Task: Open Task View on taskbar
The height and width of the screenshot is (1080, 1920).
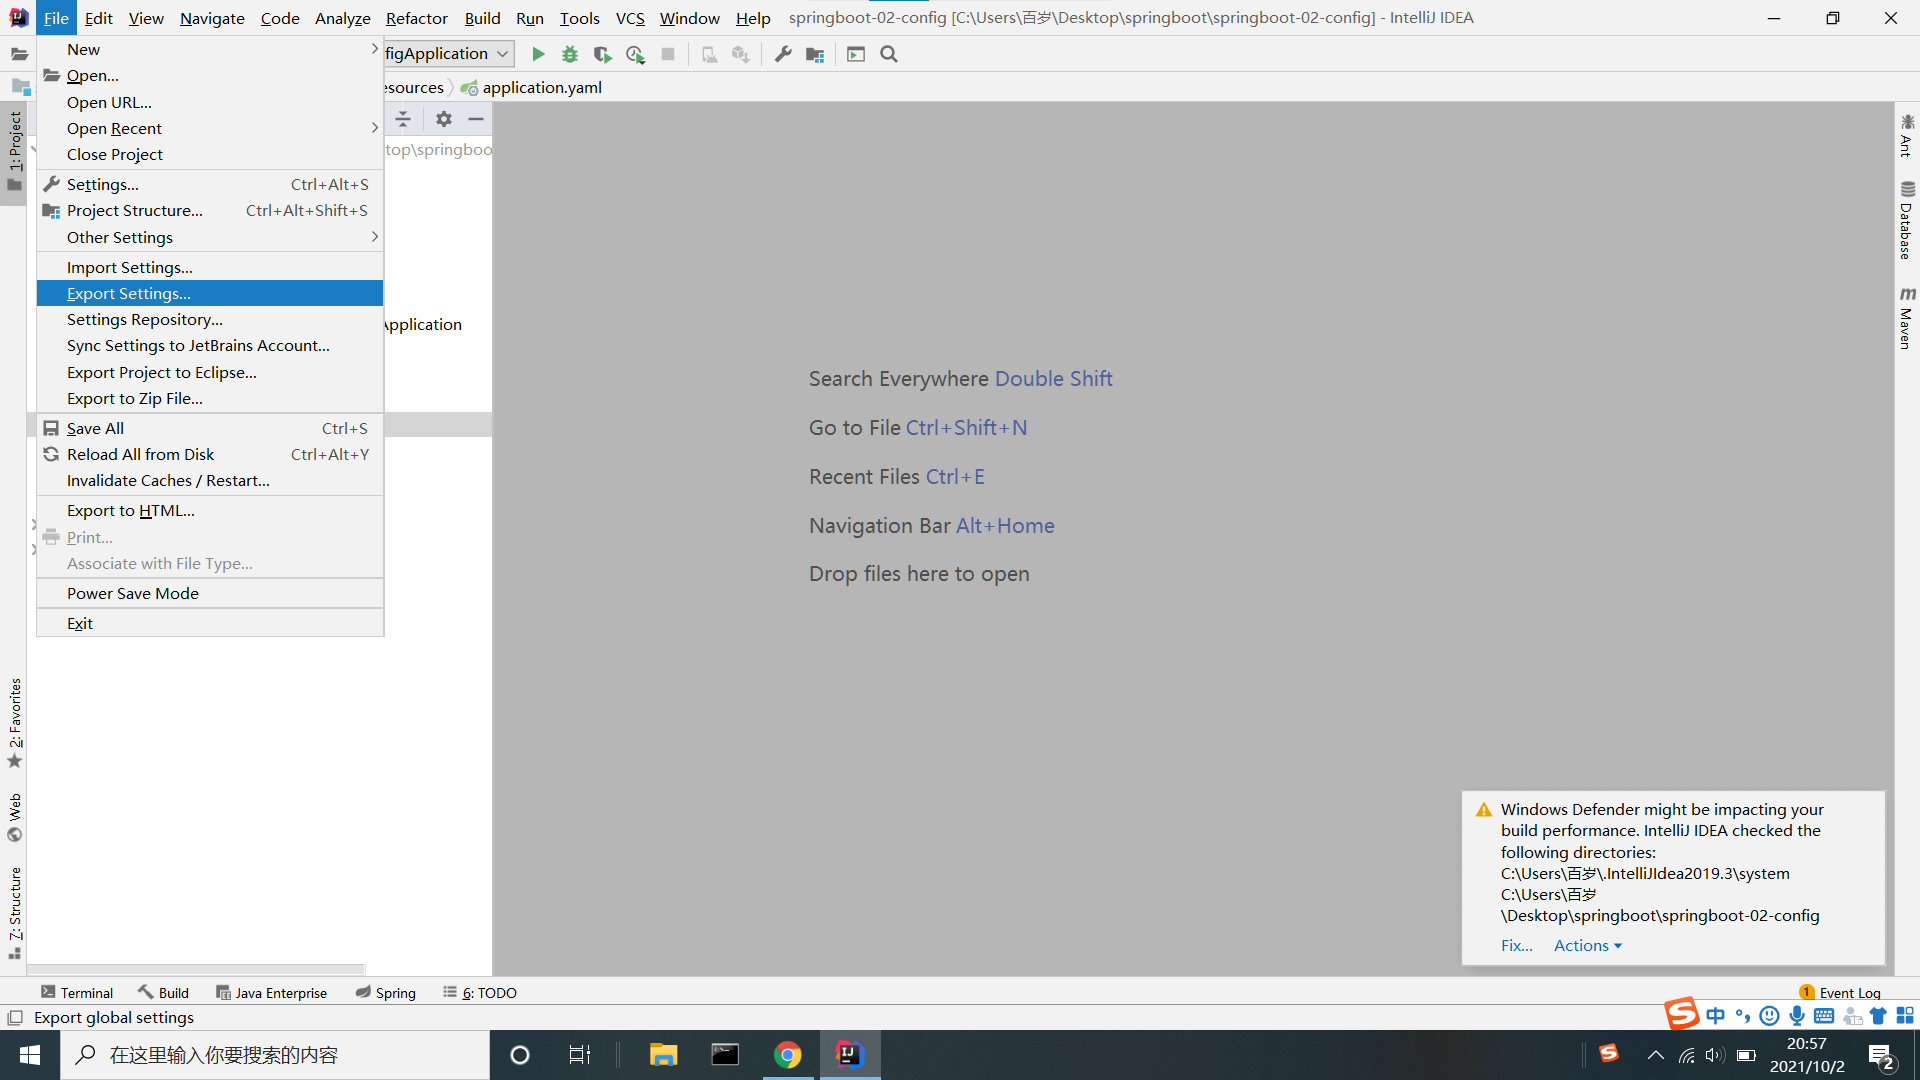Action: (580, 1055)
